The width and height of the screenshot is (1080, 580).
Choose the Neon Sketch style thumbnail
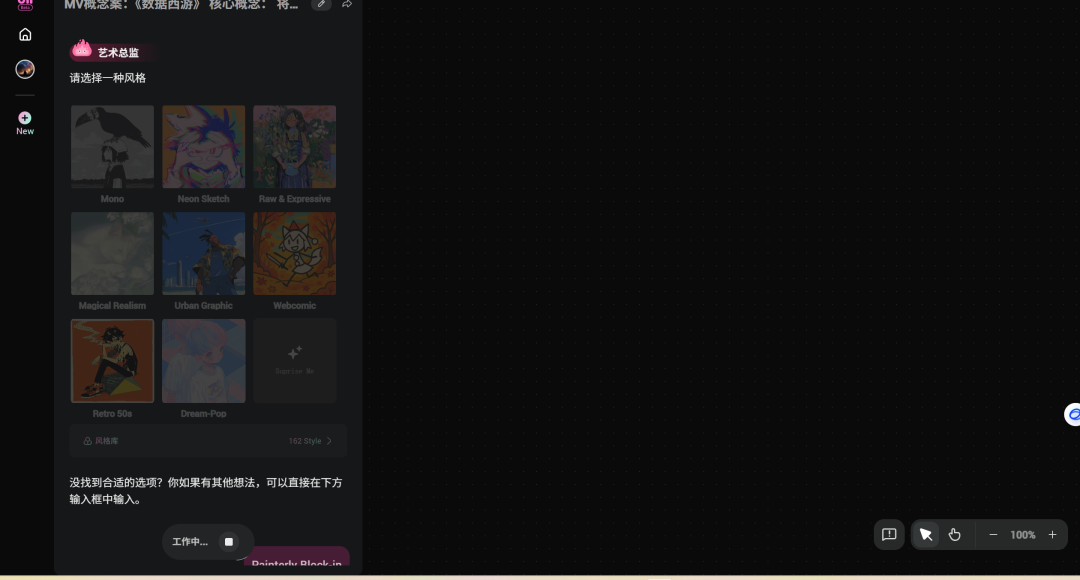[203, 147]
